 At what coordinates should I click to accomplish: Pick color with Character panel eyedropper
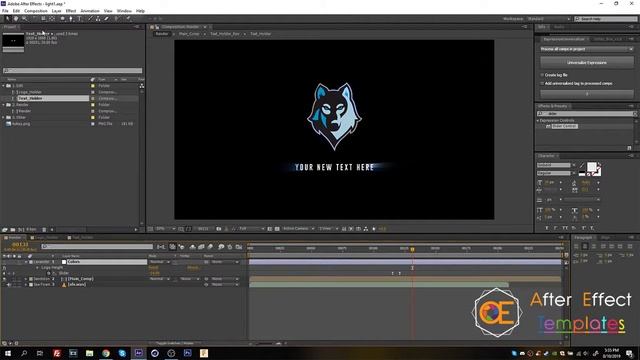pos(582,165)
